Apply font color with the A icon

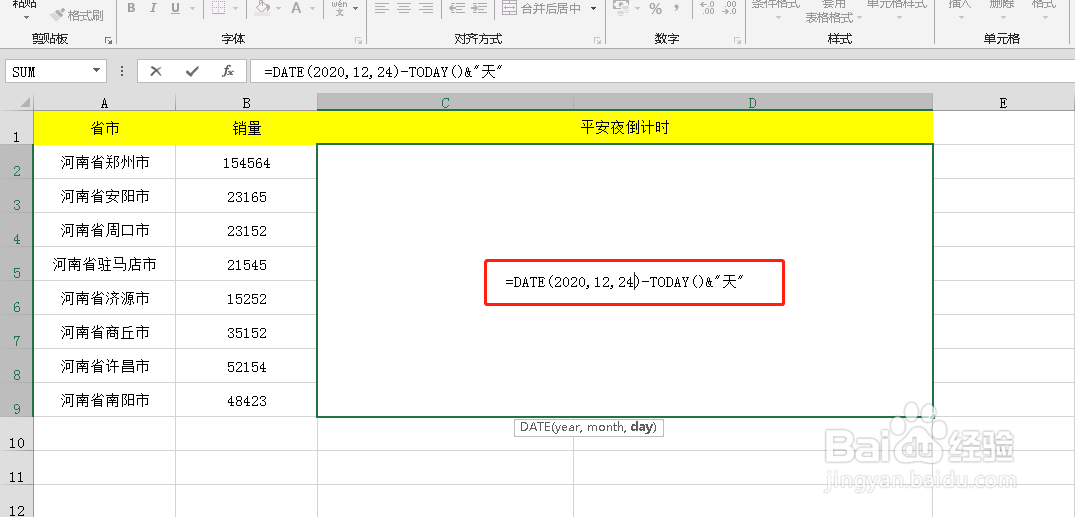[296, 8]
